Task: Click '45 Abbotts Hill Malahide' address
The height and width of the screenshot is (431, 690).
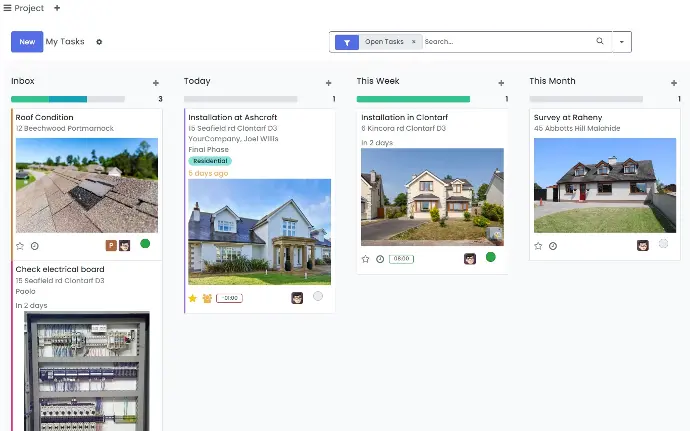Action: click(x=577, y=129)
